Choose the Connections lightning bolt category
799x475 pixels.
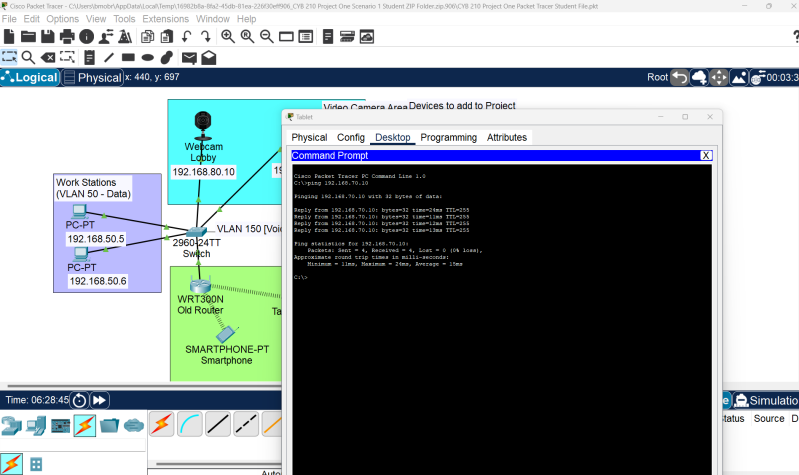click(85, 426)
